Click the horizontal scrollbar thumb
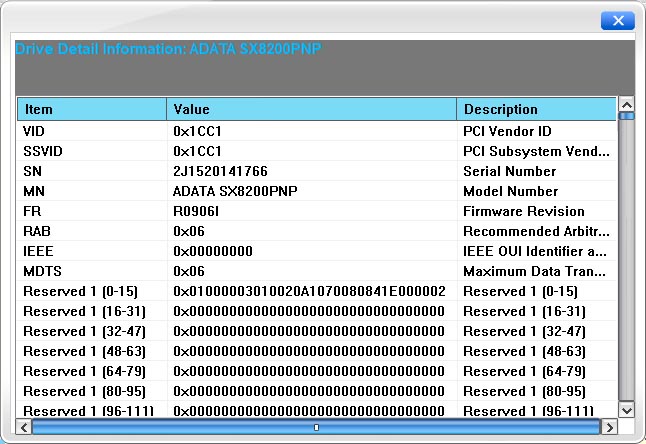 click(x=316, y=427)
